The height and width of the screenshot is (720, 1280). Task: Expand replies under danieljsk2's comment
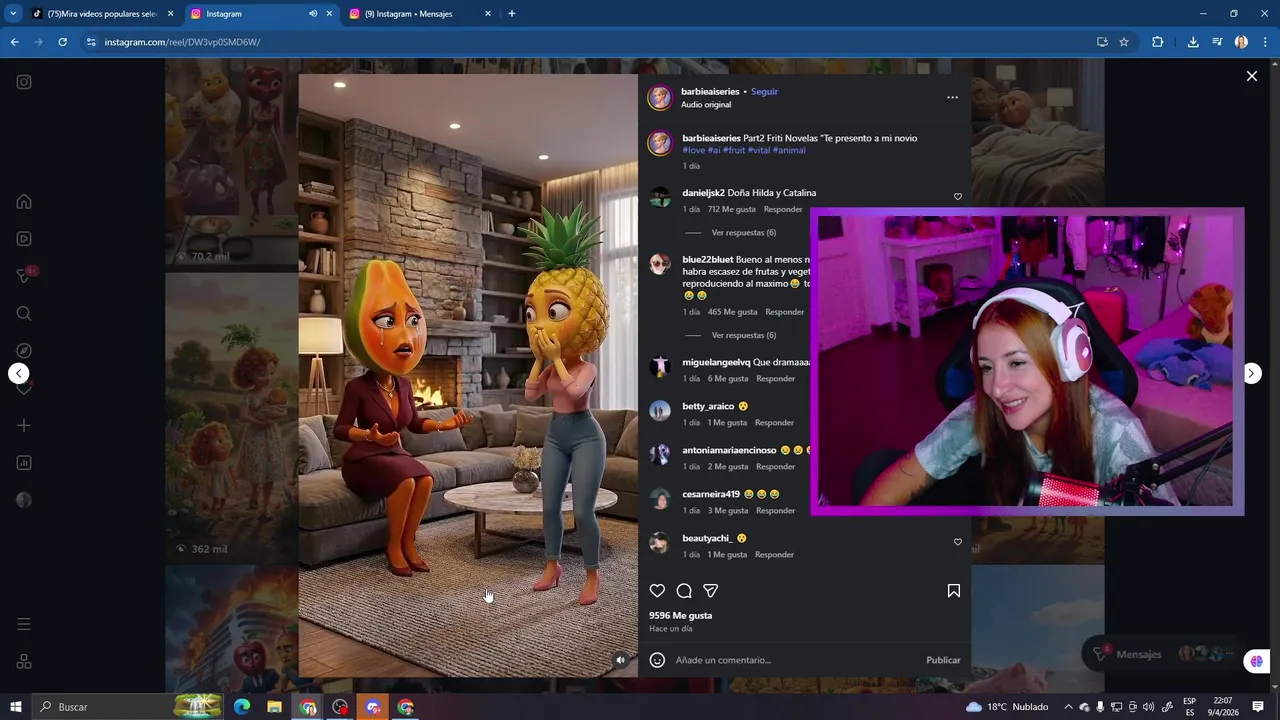tap(743, 233)
